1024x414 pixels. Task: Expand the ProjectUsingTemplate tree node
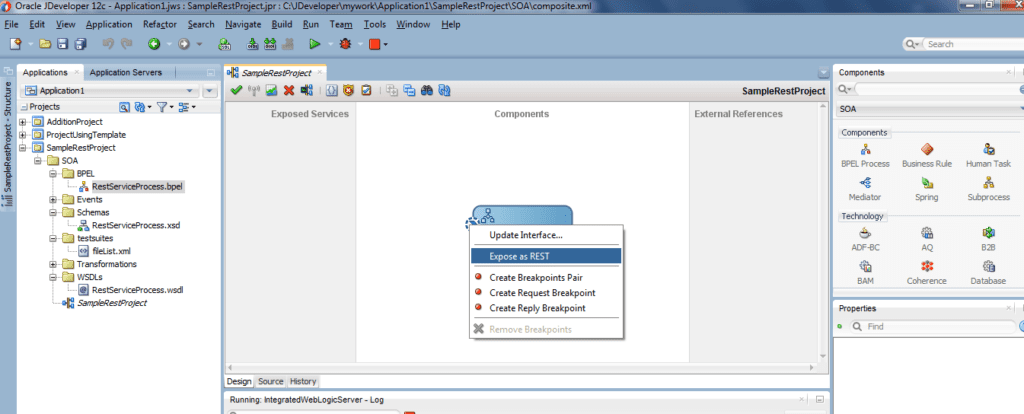24,135
